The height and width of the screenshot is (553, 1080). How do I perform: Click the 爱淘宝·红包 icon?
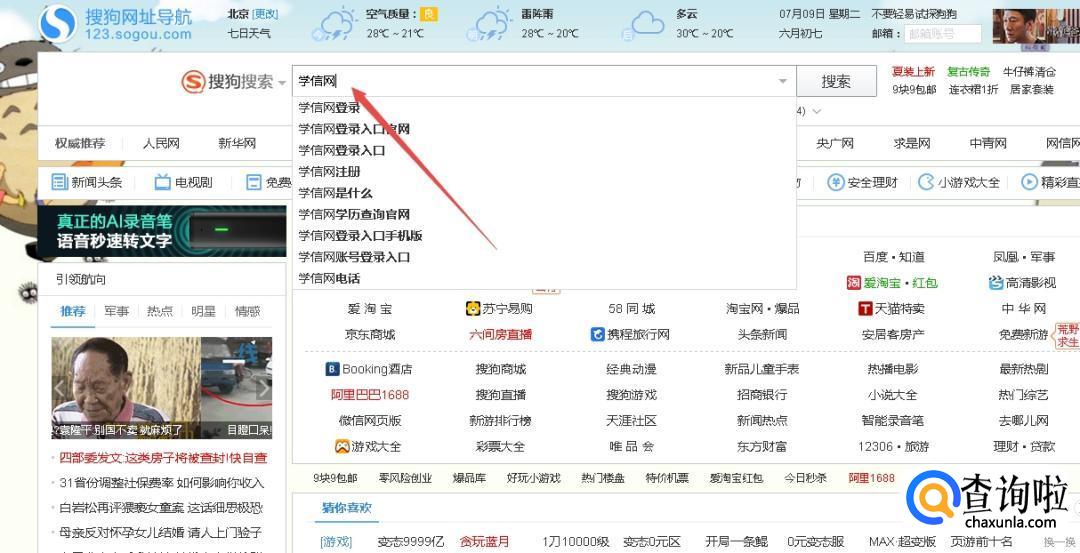(x=854, y=282)
